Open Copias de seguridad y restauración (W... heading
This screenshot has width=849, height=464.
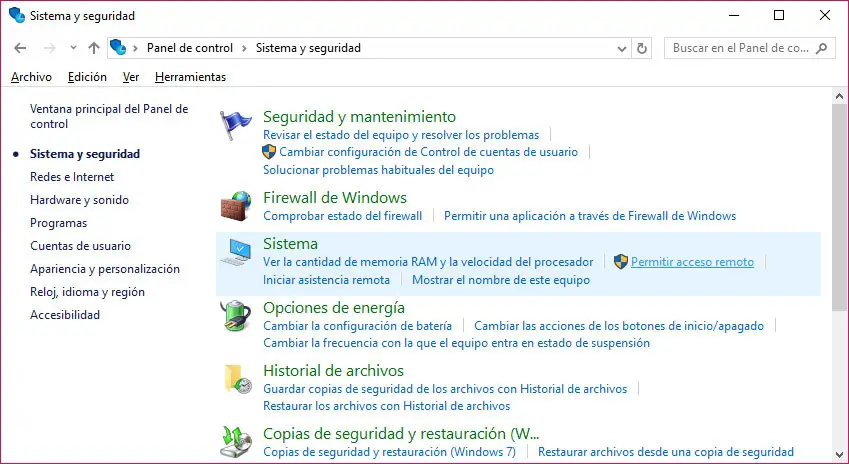coord(401,434)
